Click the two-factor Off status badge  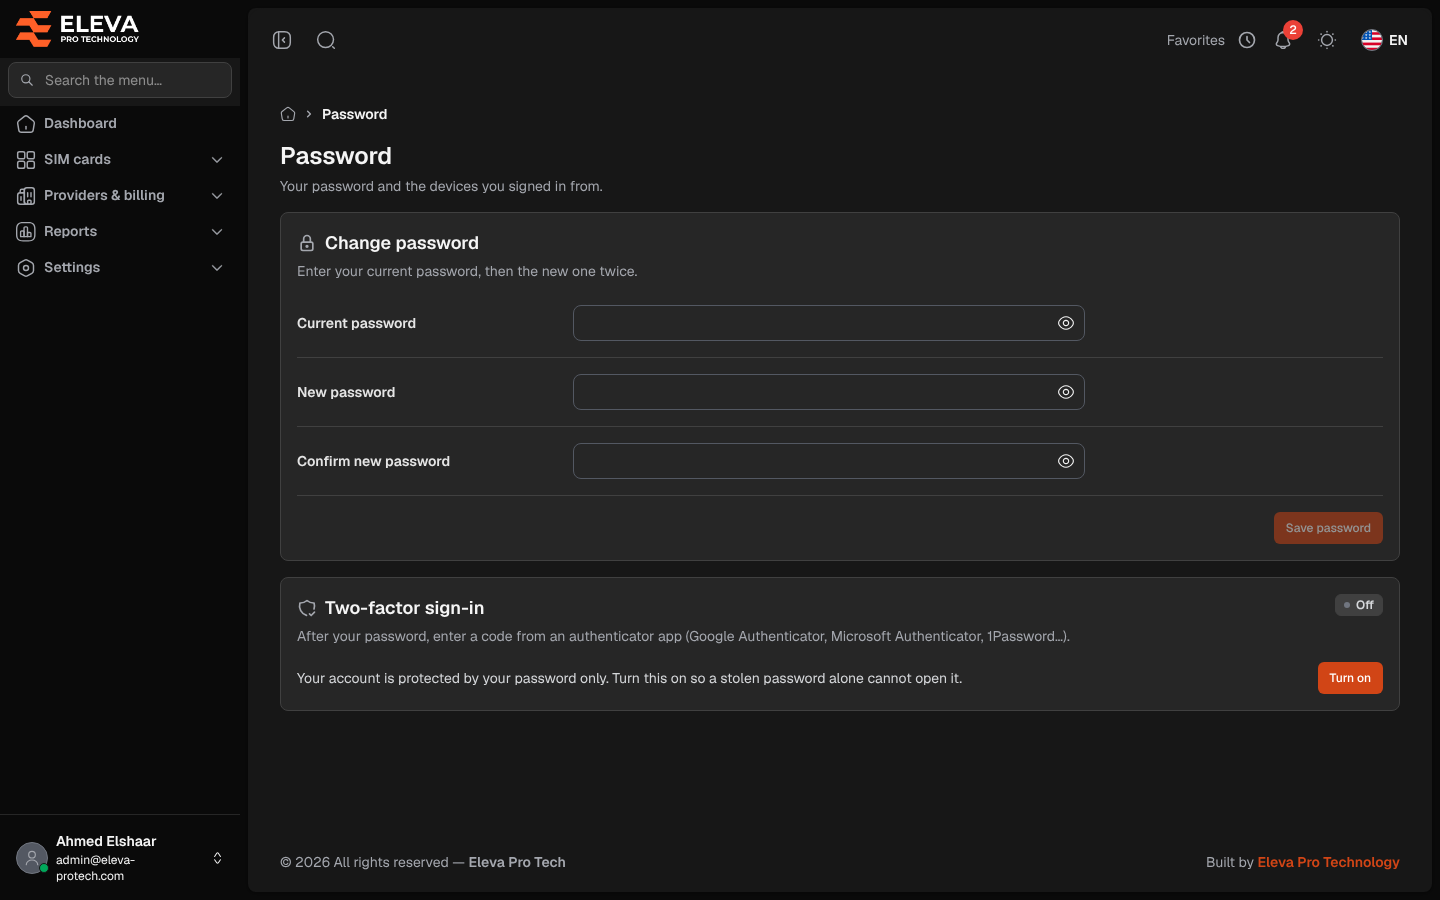(x=1359, y=605)
